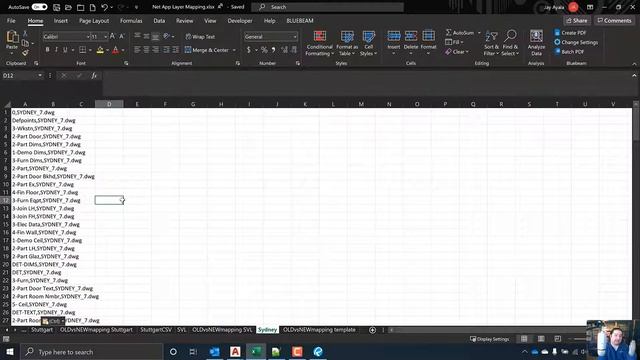
Task: Apply comma style
Action: click(x=273, y=50)
